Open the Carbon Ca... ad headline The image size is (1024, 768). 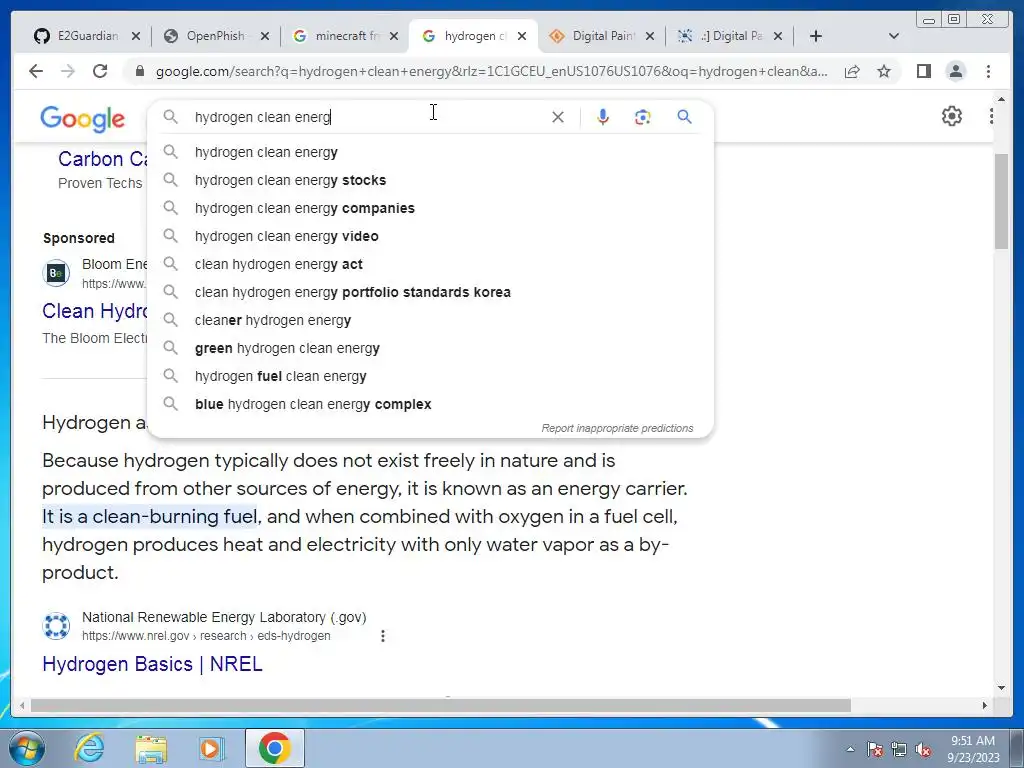point(103,159)
